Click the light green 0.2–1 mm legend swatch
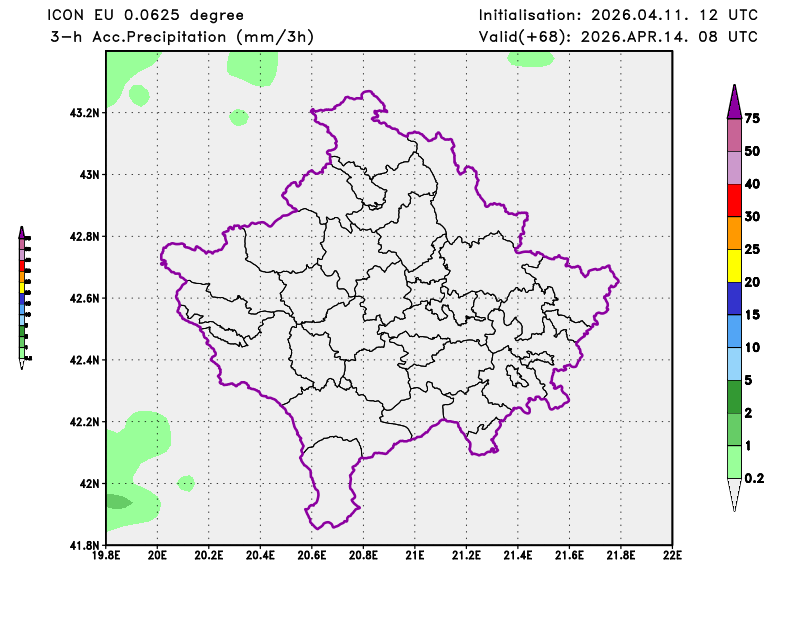 (x=734, y=461)
